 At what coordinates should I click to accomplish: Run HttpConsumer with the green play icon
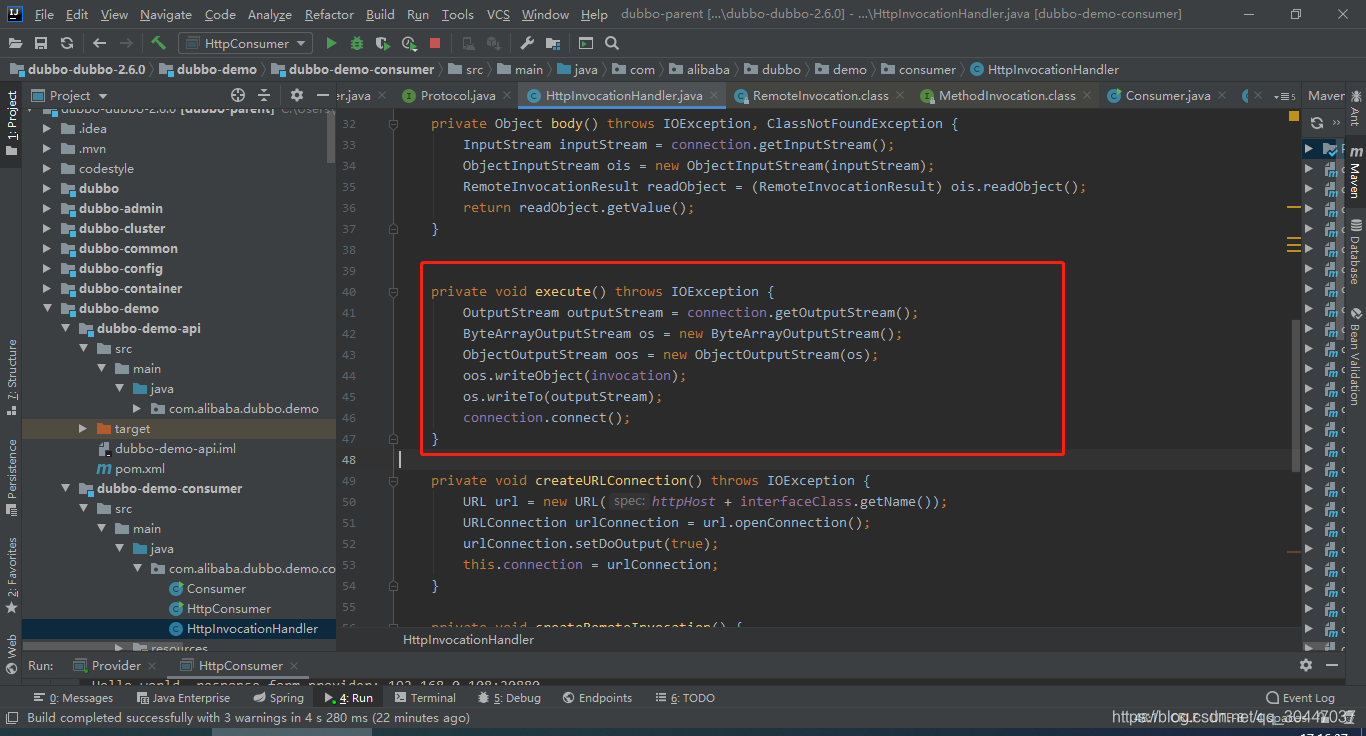pos(332,43)
